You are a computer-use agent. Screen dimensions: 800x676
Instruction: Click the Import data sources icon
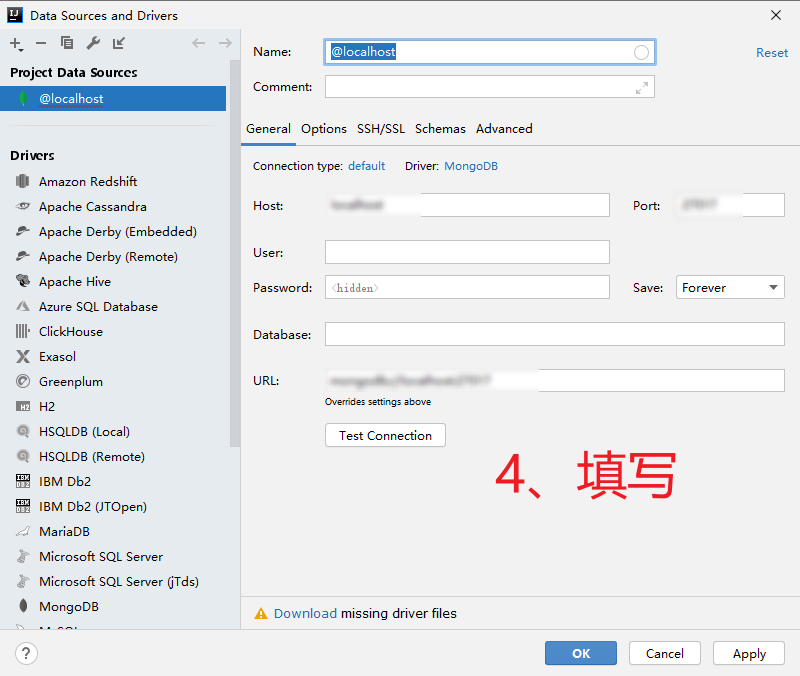coord(118,44)
